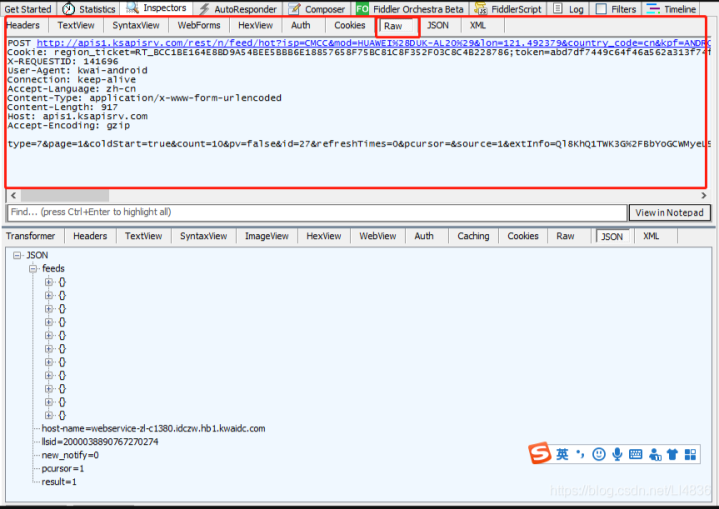Open response SyntaxView tab

pos(204,236)
